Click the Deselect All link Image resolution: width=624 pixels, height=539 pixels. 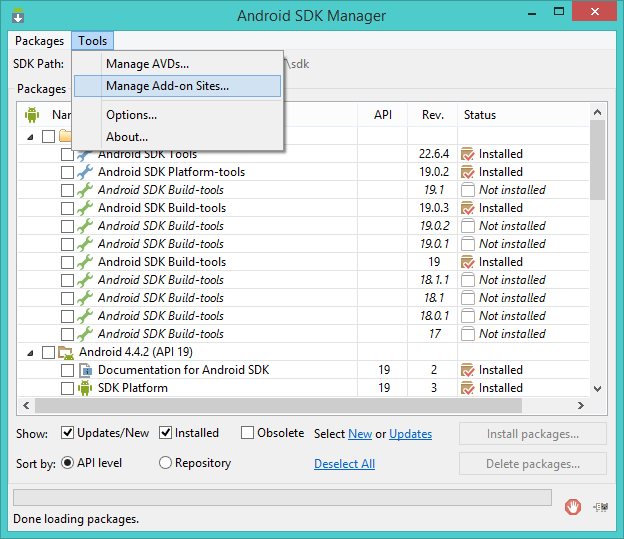pos(345,464)
